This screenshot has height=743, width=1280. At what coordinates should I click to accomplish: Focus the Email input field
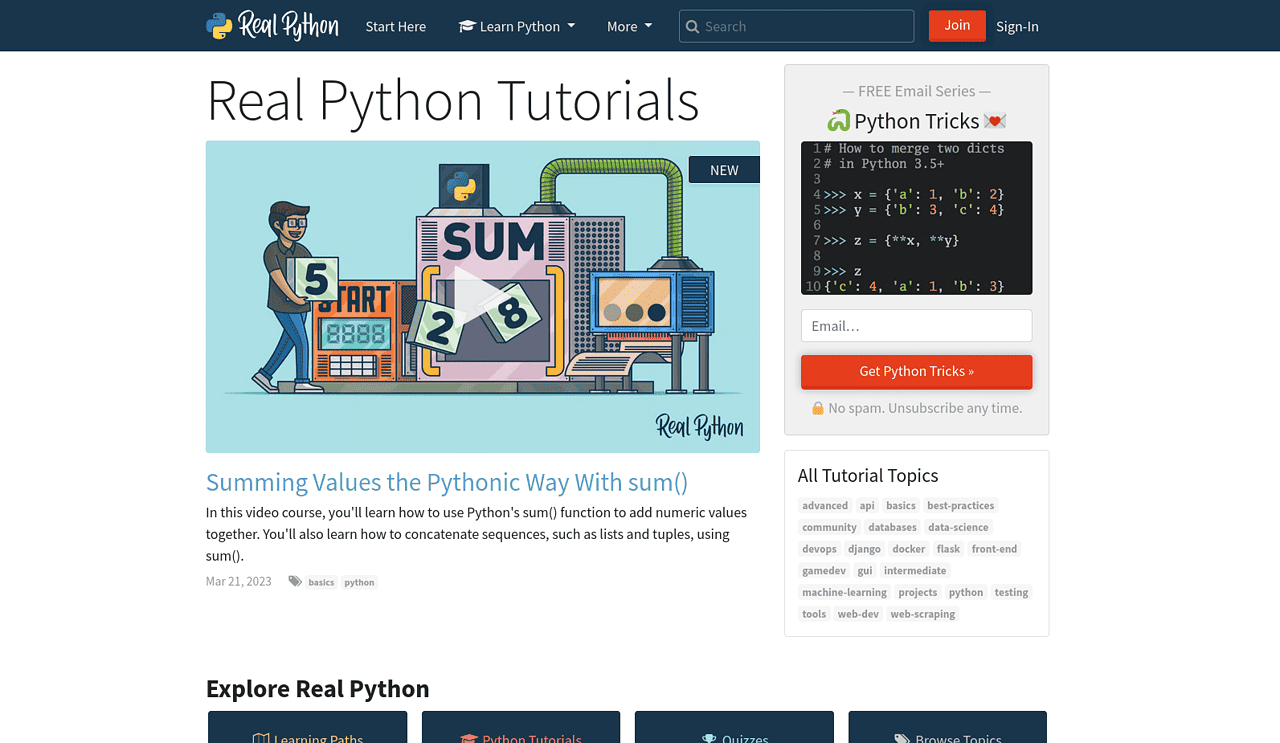click(916, 326)
